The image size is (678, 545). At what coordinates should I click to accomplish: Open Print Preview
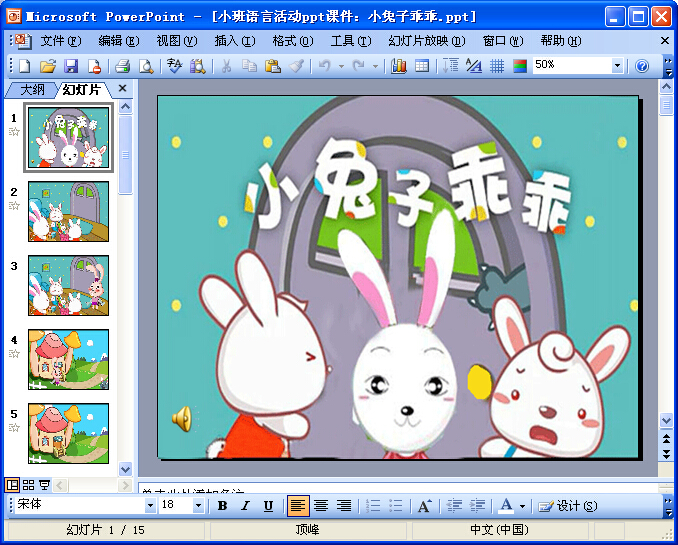pyautogui.click(x=146, y=66)
